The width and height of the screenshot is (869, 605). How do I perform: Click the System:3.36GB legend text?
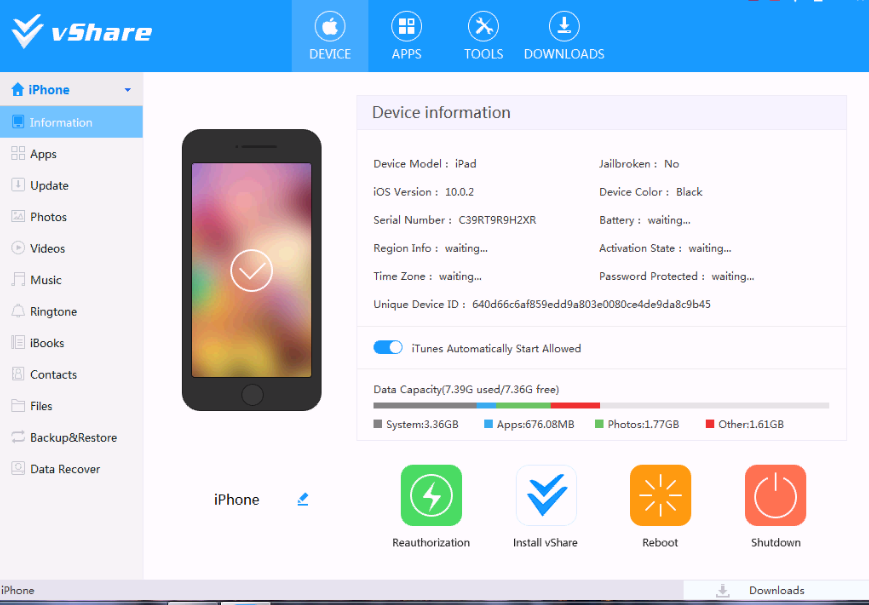pos(422,424)
